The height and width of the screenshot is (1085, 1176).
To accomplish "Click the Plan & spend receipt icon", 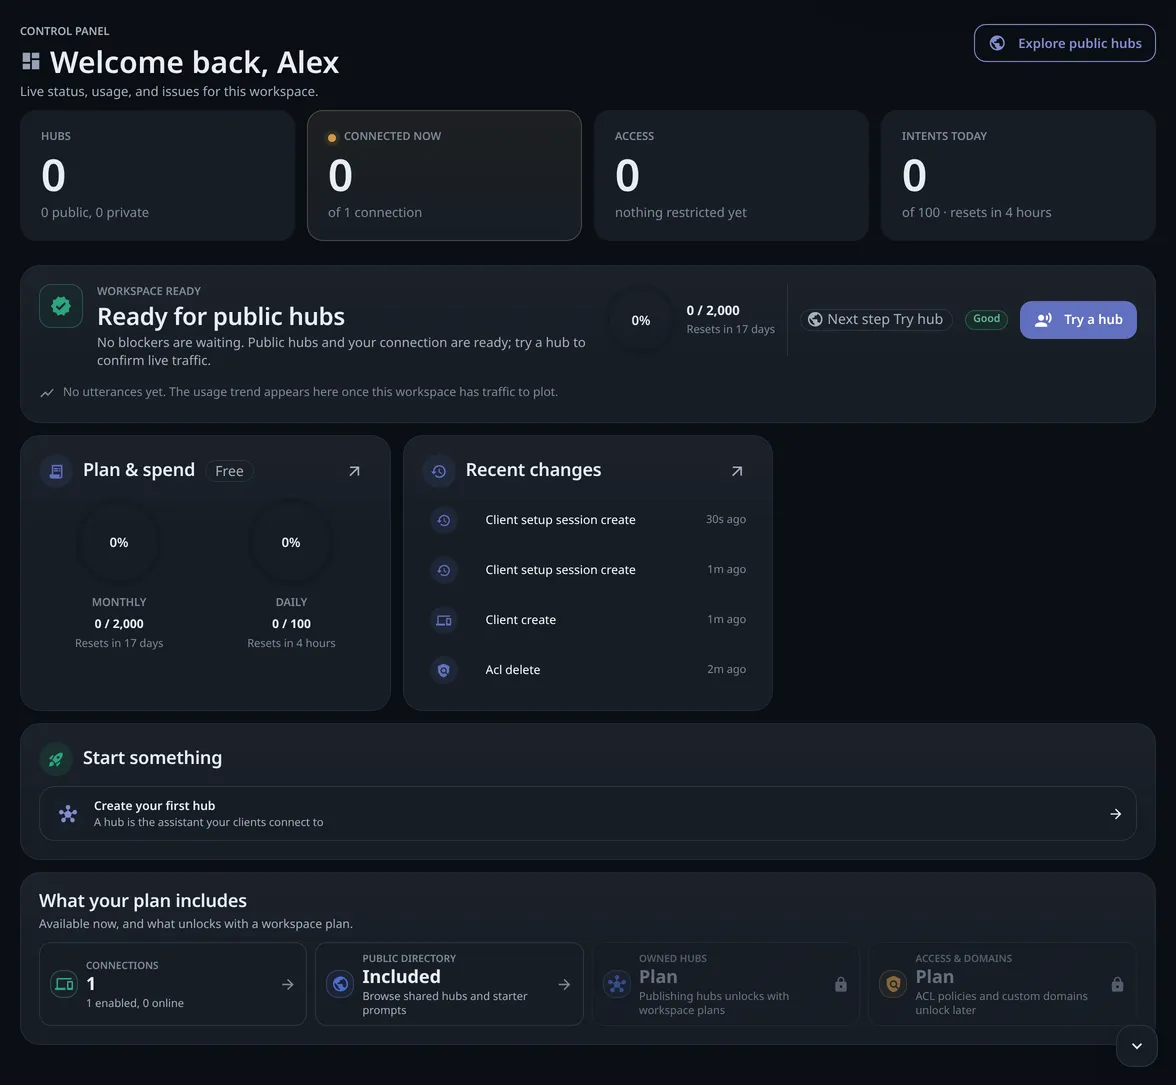I will pos(56,471).
